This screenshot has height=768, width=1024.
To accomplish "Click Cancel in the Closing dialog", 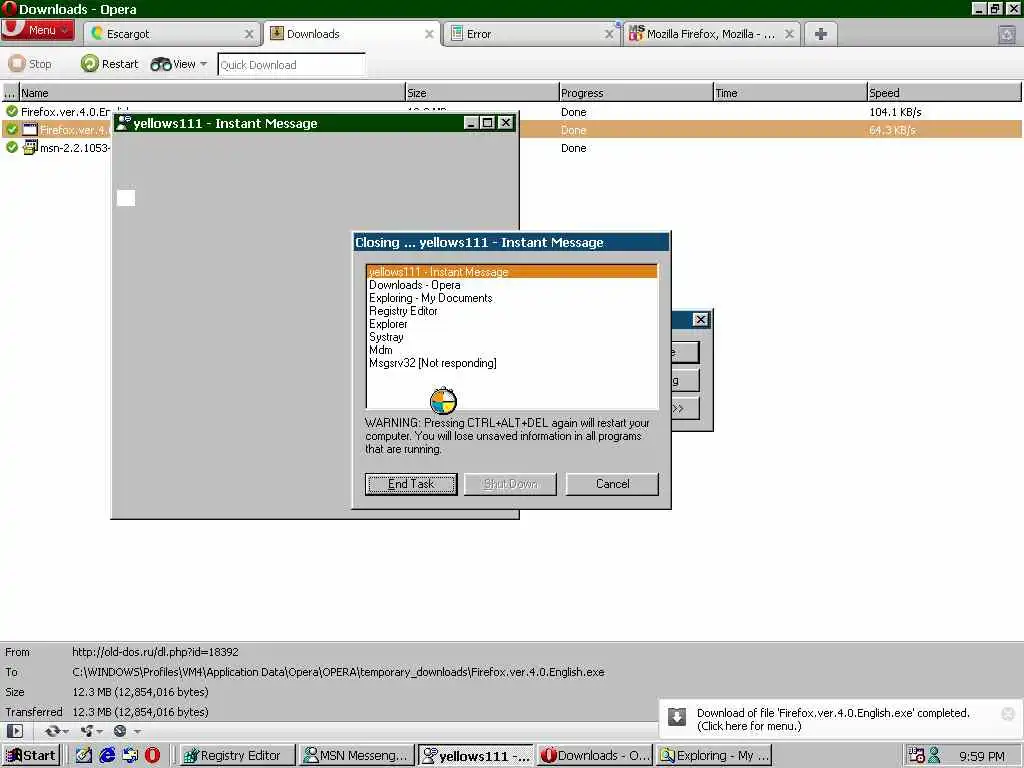I will (613, 484).
